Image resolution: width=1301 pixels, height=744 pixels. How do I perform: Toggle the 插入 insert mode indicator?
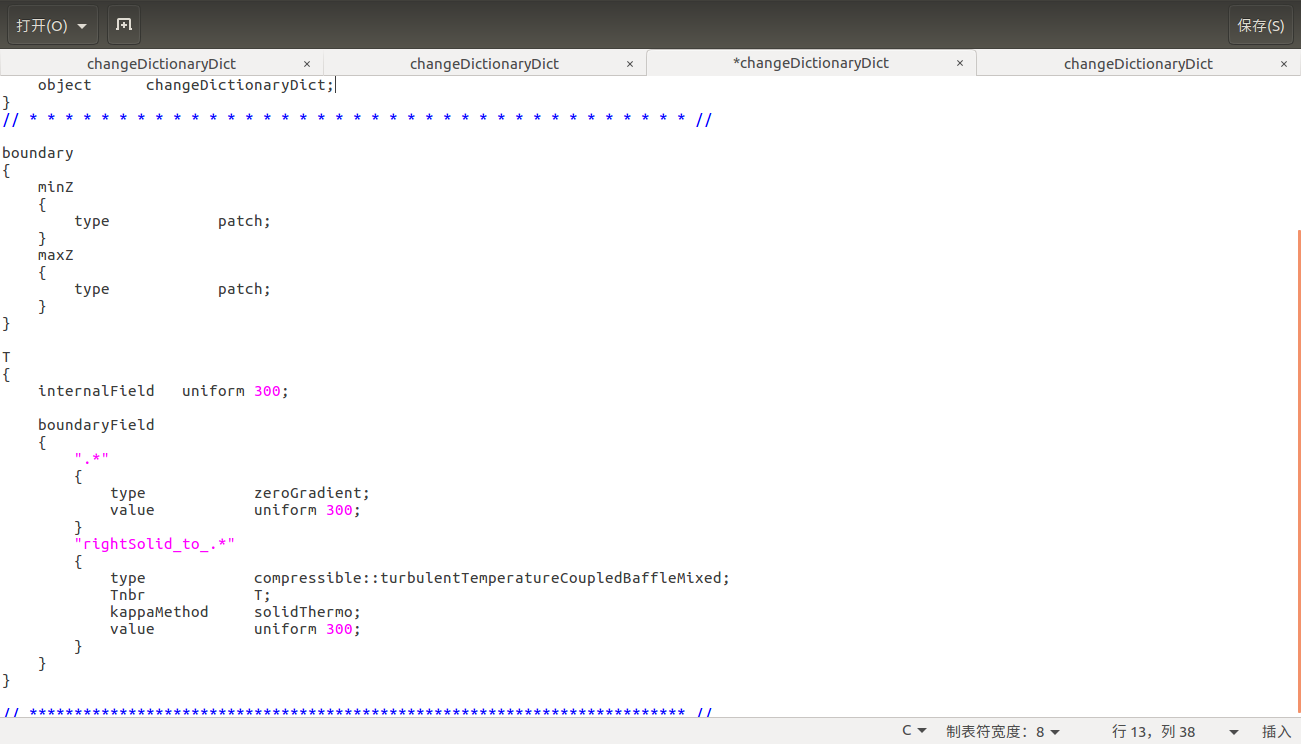(1276, 731)
